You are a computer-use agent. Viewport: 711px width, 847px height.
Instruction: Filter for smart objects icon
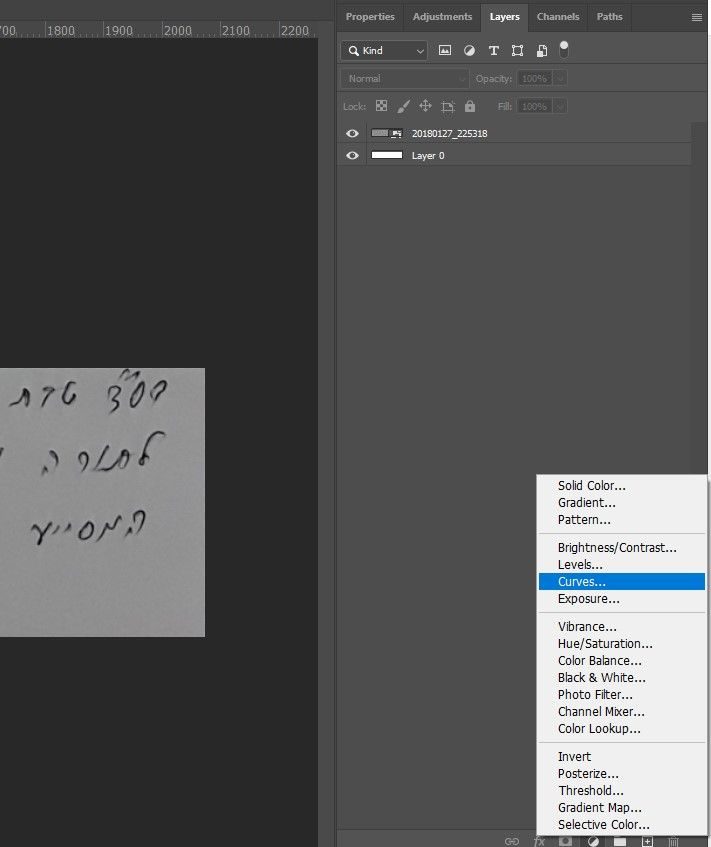point(541,50)
